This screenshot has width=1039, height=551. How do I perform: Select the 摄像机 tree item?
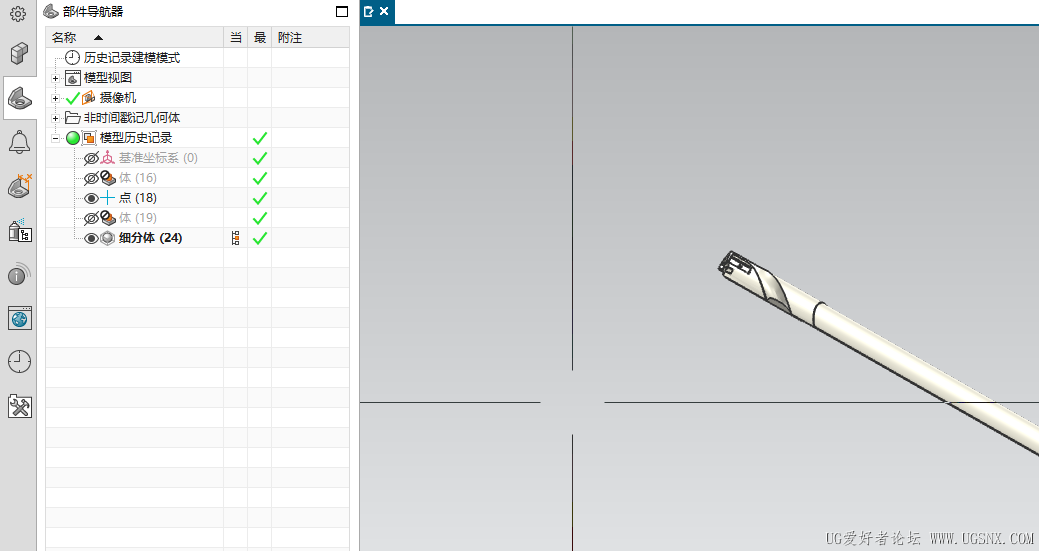point(118,97)
